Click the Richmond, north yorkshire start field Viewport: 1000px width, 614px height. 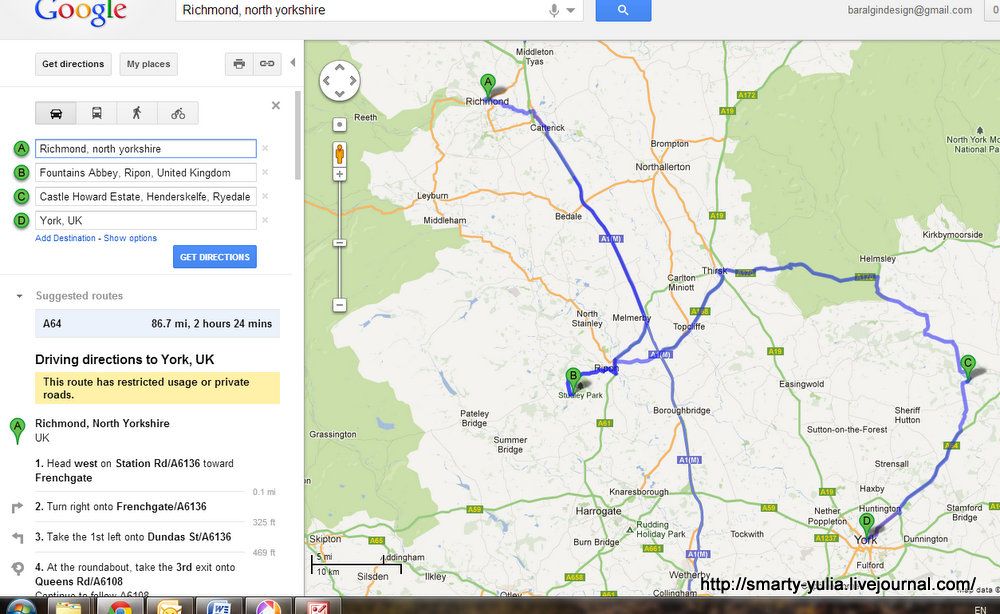(x=146, y=149)
